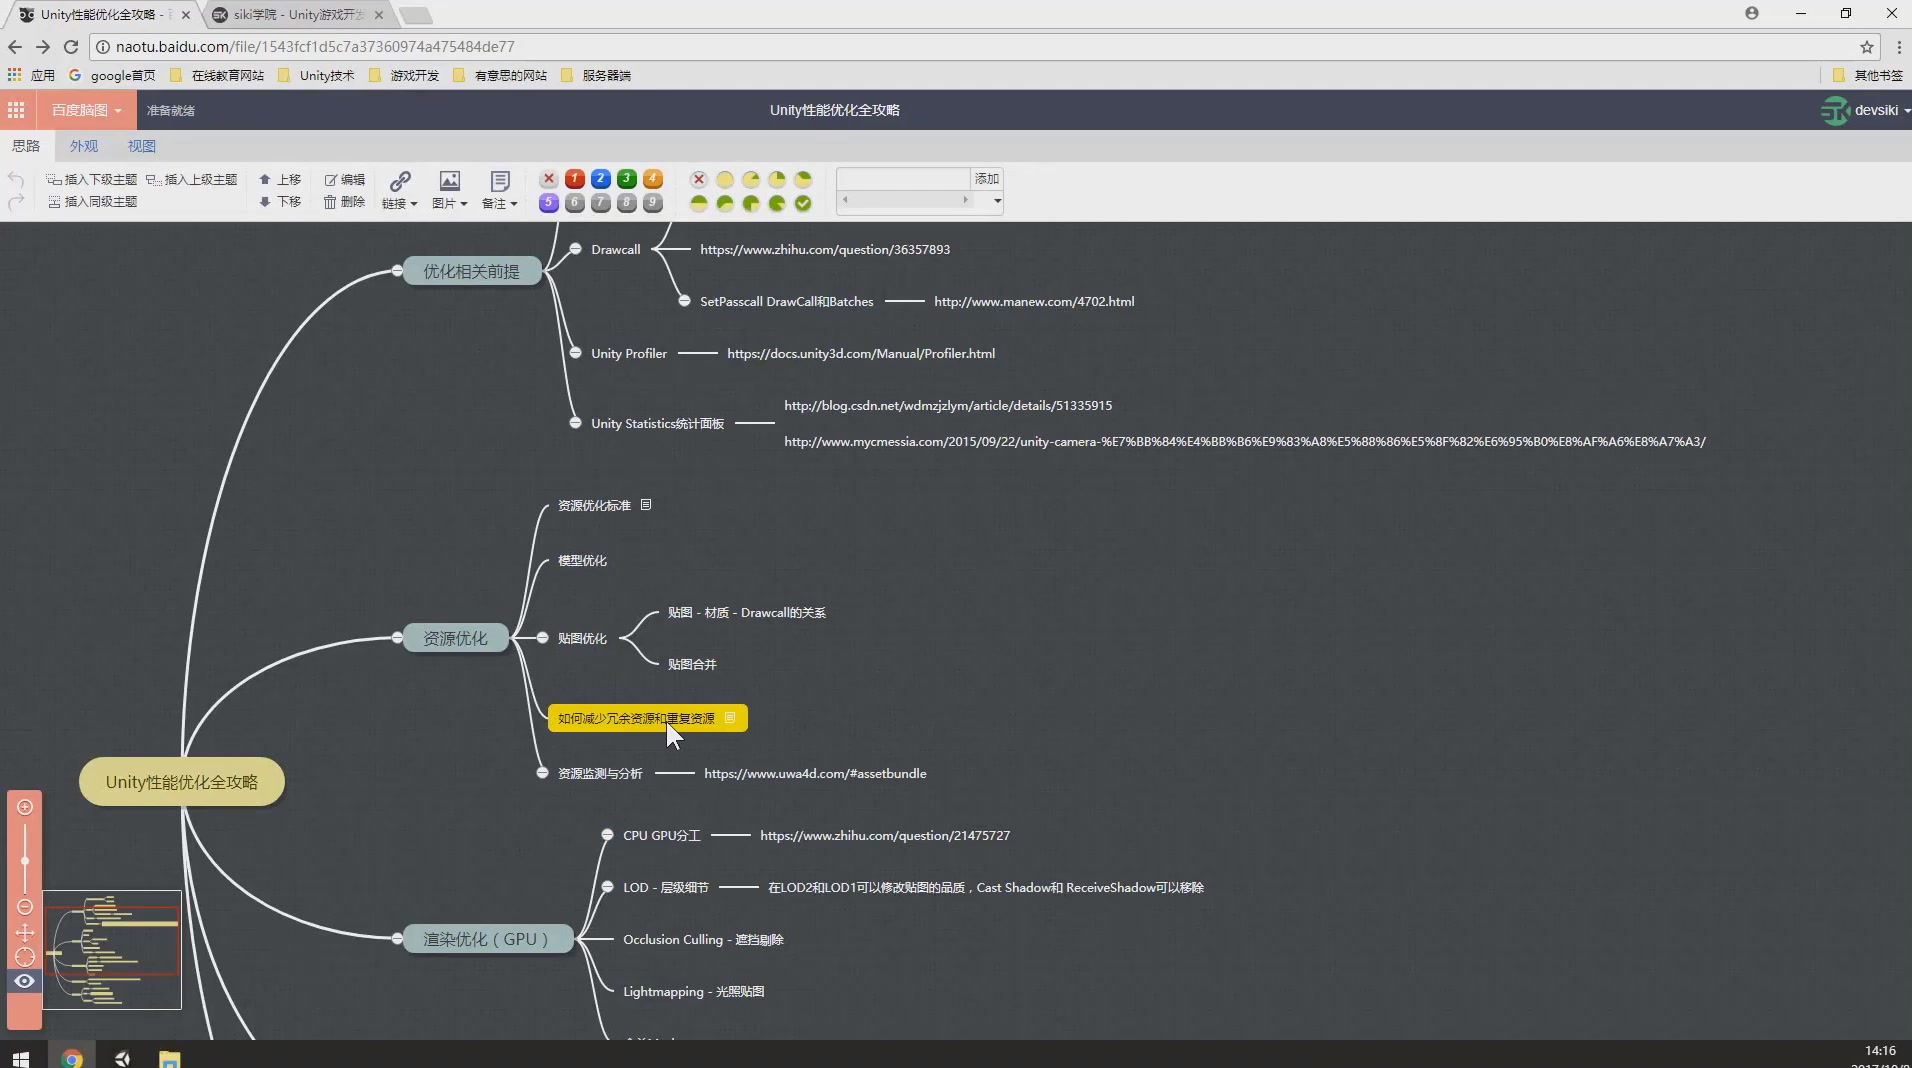Image resolution: width=1912 pixels, height=1068 pixels.
Task: Click the picture insert icon
Action: (x=449, y=181)
